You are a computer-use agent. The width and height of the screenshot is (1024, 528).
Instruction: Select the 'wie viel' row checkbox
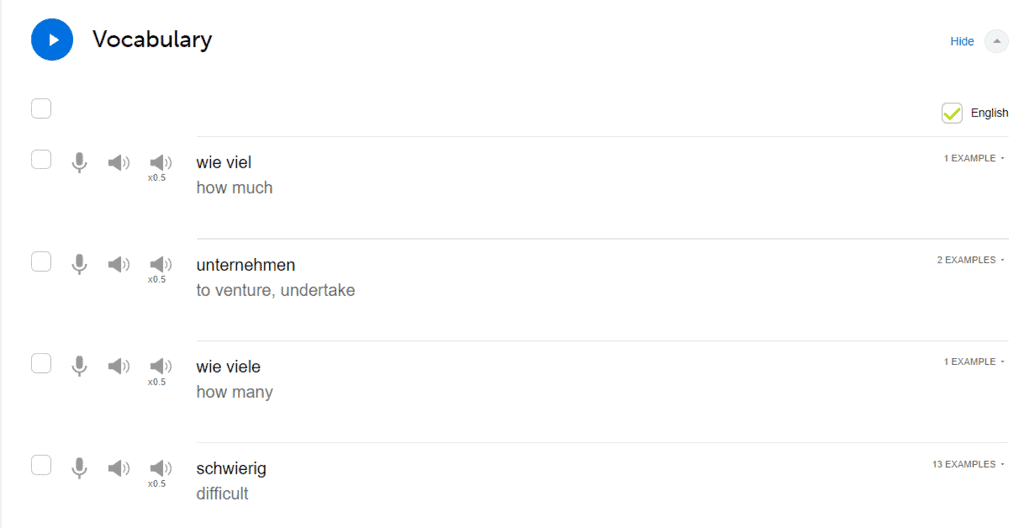click(x=41, y=160)
